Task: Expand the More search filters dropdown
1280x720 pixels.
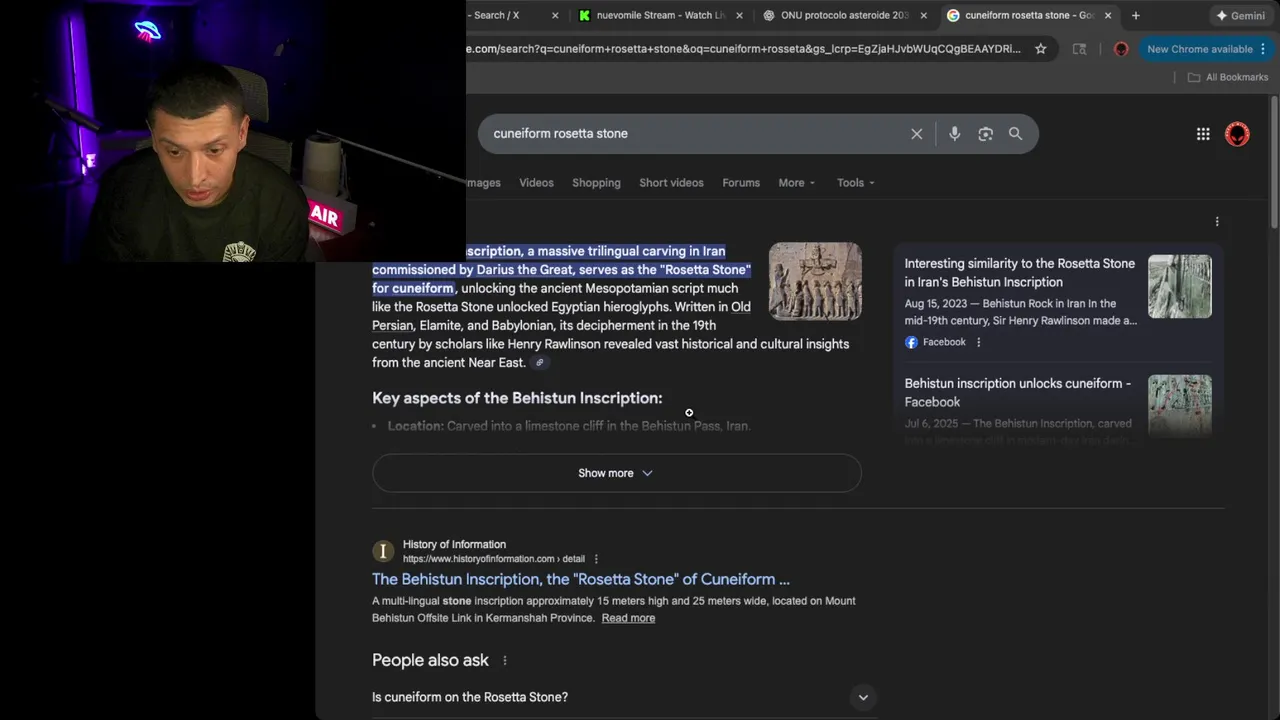Action: (797, 183)
